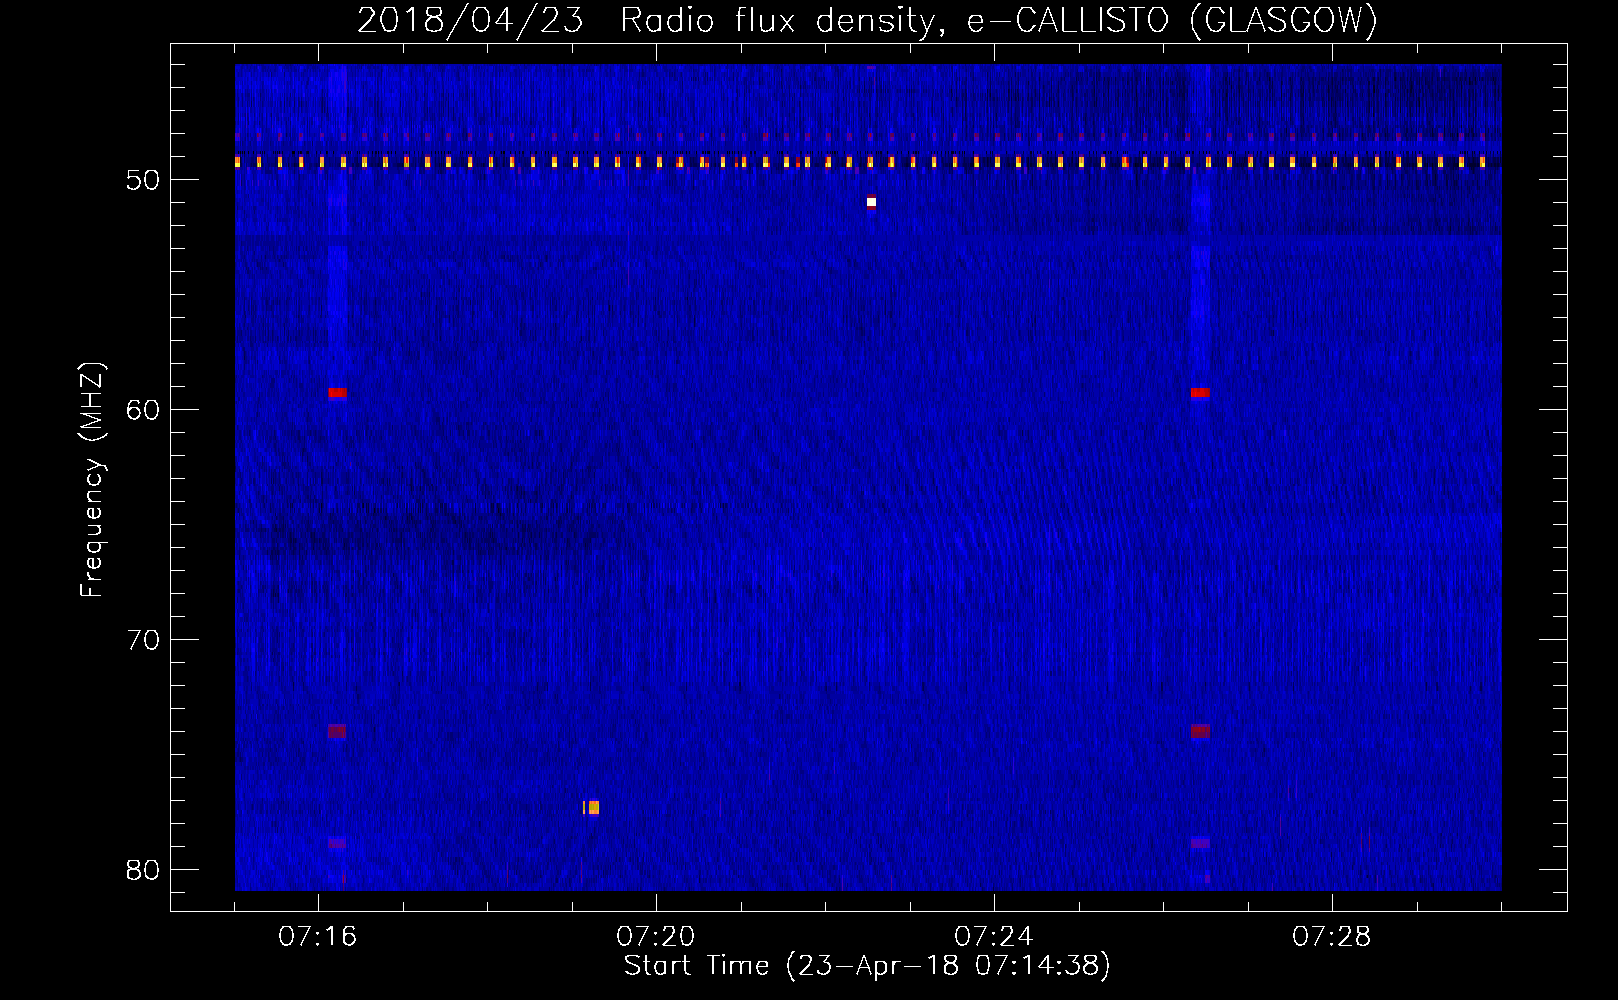Screen dimensions: 1618x1000
Task: Click the 07:16 time tick label
Action: point(318,936)
